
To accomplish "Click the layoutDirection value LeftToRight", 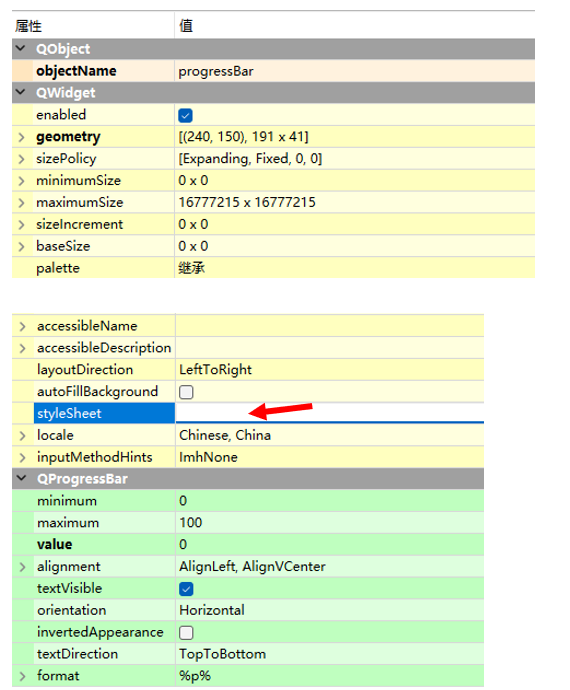I will (215, 370).
